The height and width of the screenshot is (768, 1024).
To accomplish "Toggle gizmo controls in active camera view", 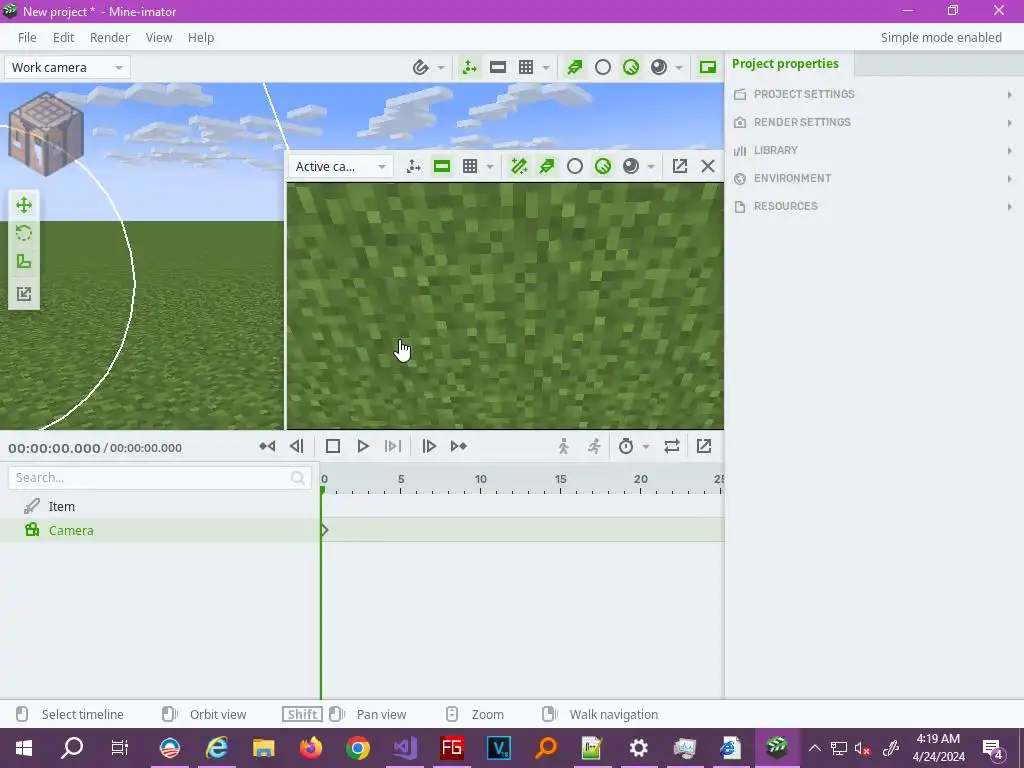I will click(x=413, y=167).
